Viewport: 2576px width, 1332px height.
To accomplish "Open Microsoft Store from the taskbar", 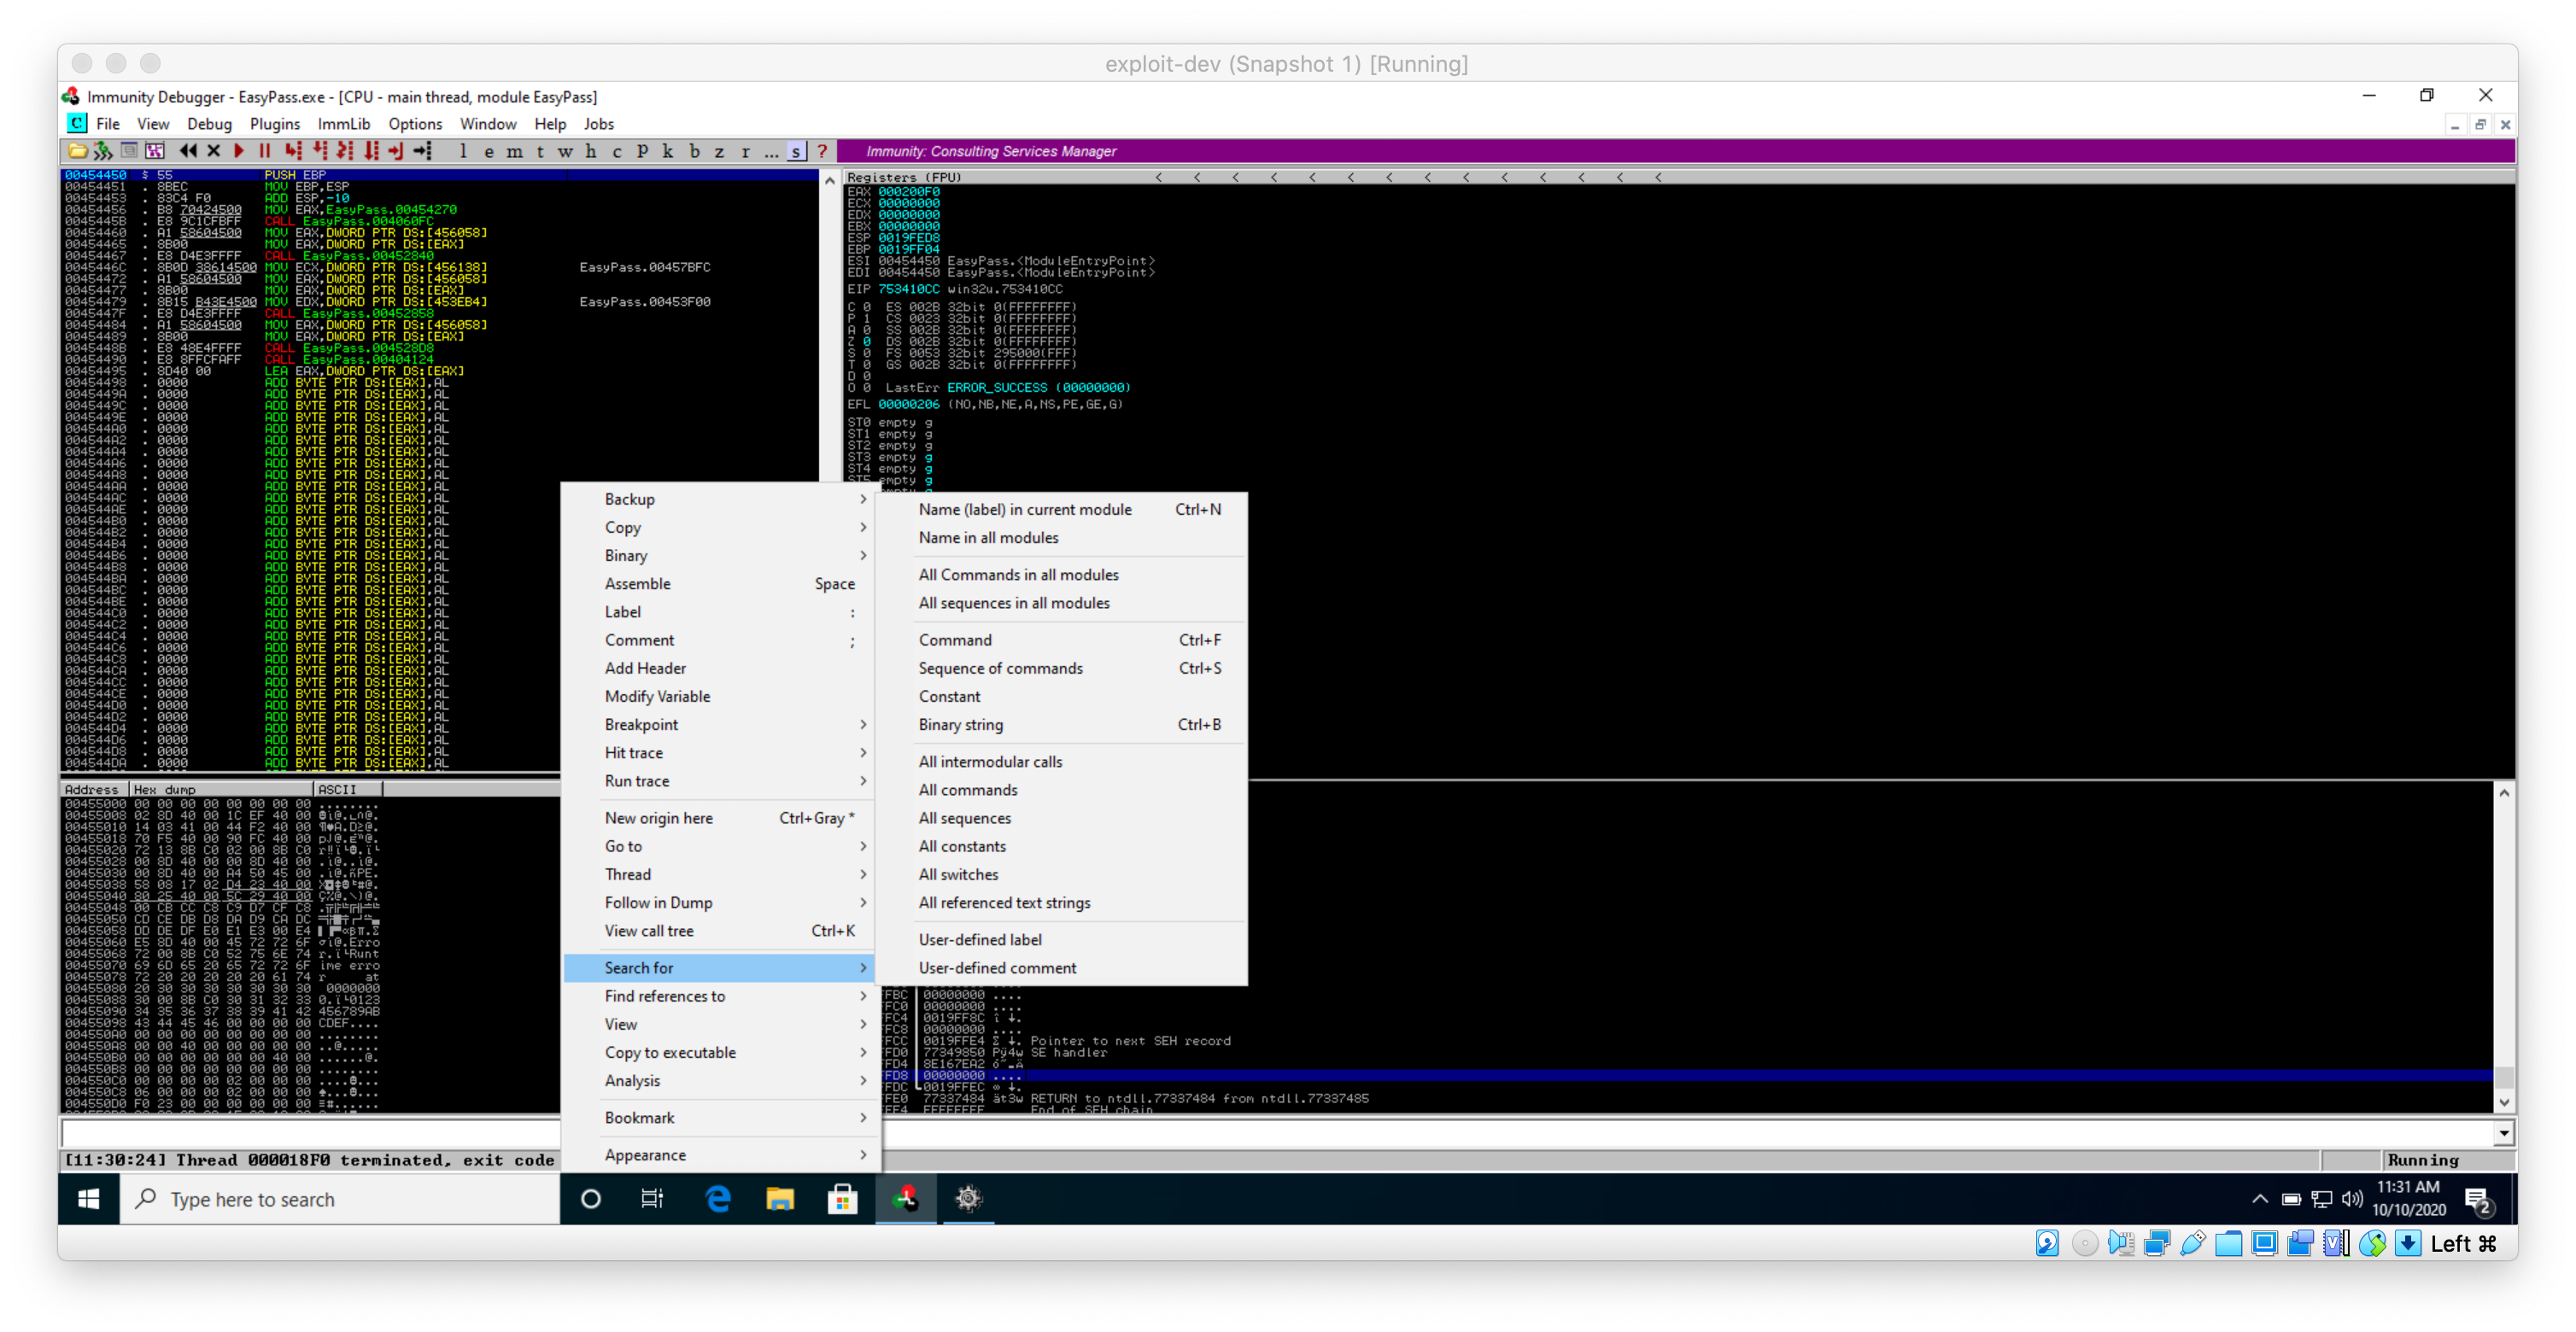I will pyautogui.click(x=843, y=1198).
